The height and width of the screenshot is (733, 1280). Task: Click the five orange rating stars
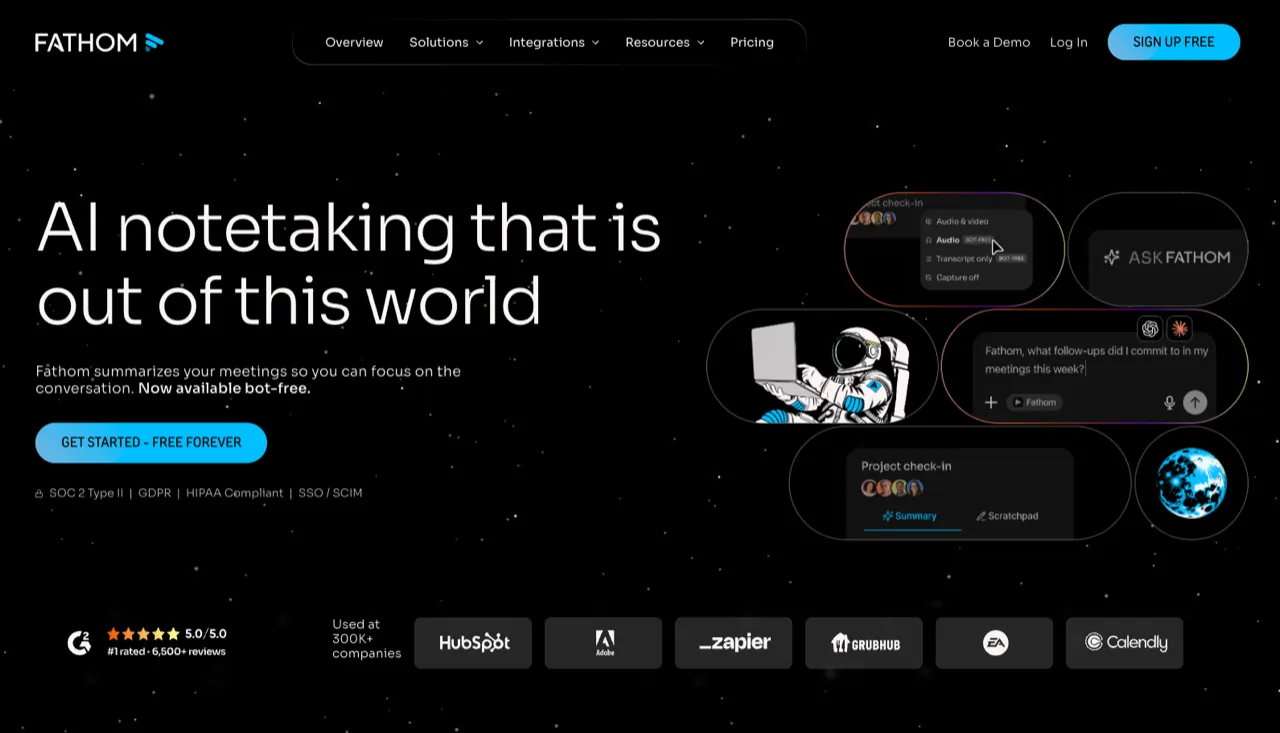(x=143, y=634)
